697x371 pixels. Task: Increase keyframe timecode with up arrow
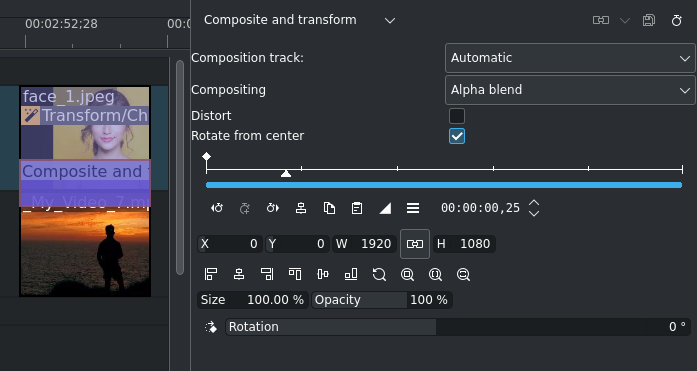click(534, 203)
